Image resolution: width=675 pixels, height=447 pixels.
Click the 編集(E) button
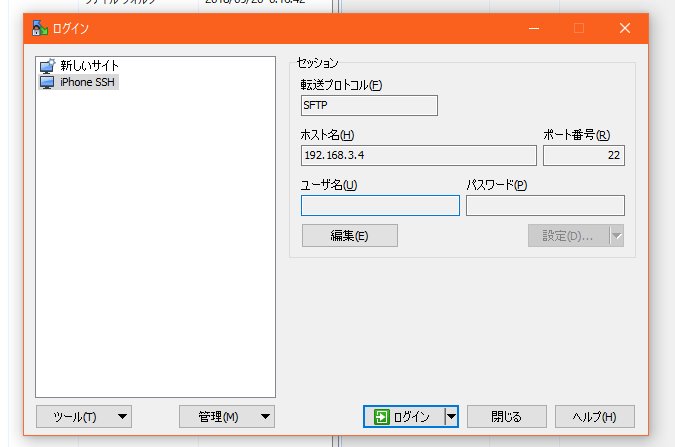coord(350,236)
